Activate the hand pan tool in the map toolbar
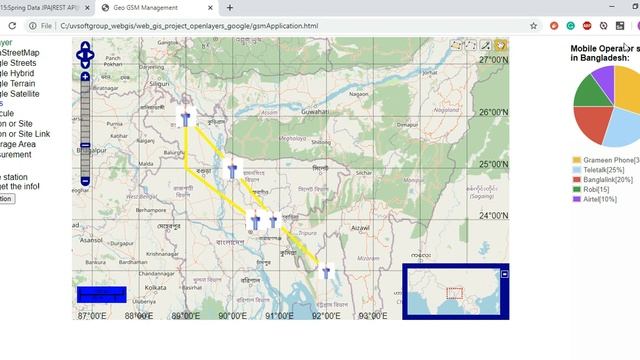 500,45
